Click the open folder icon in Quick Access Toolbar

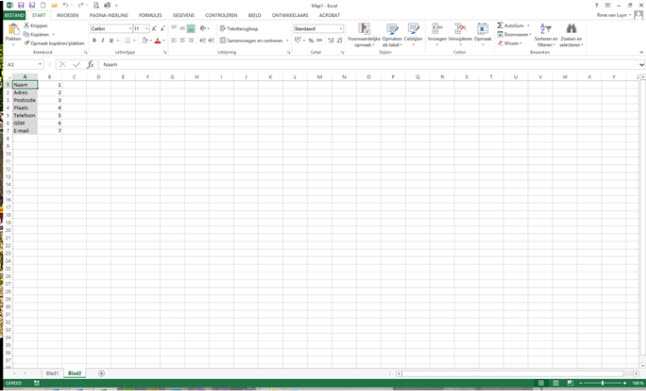coord(54,5)
